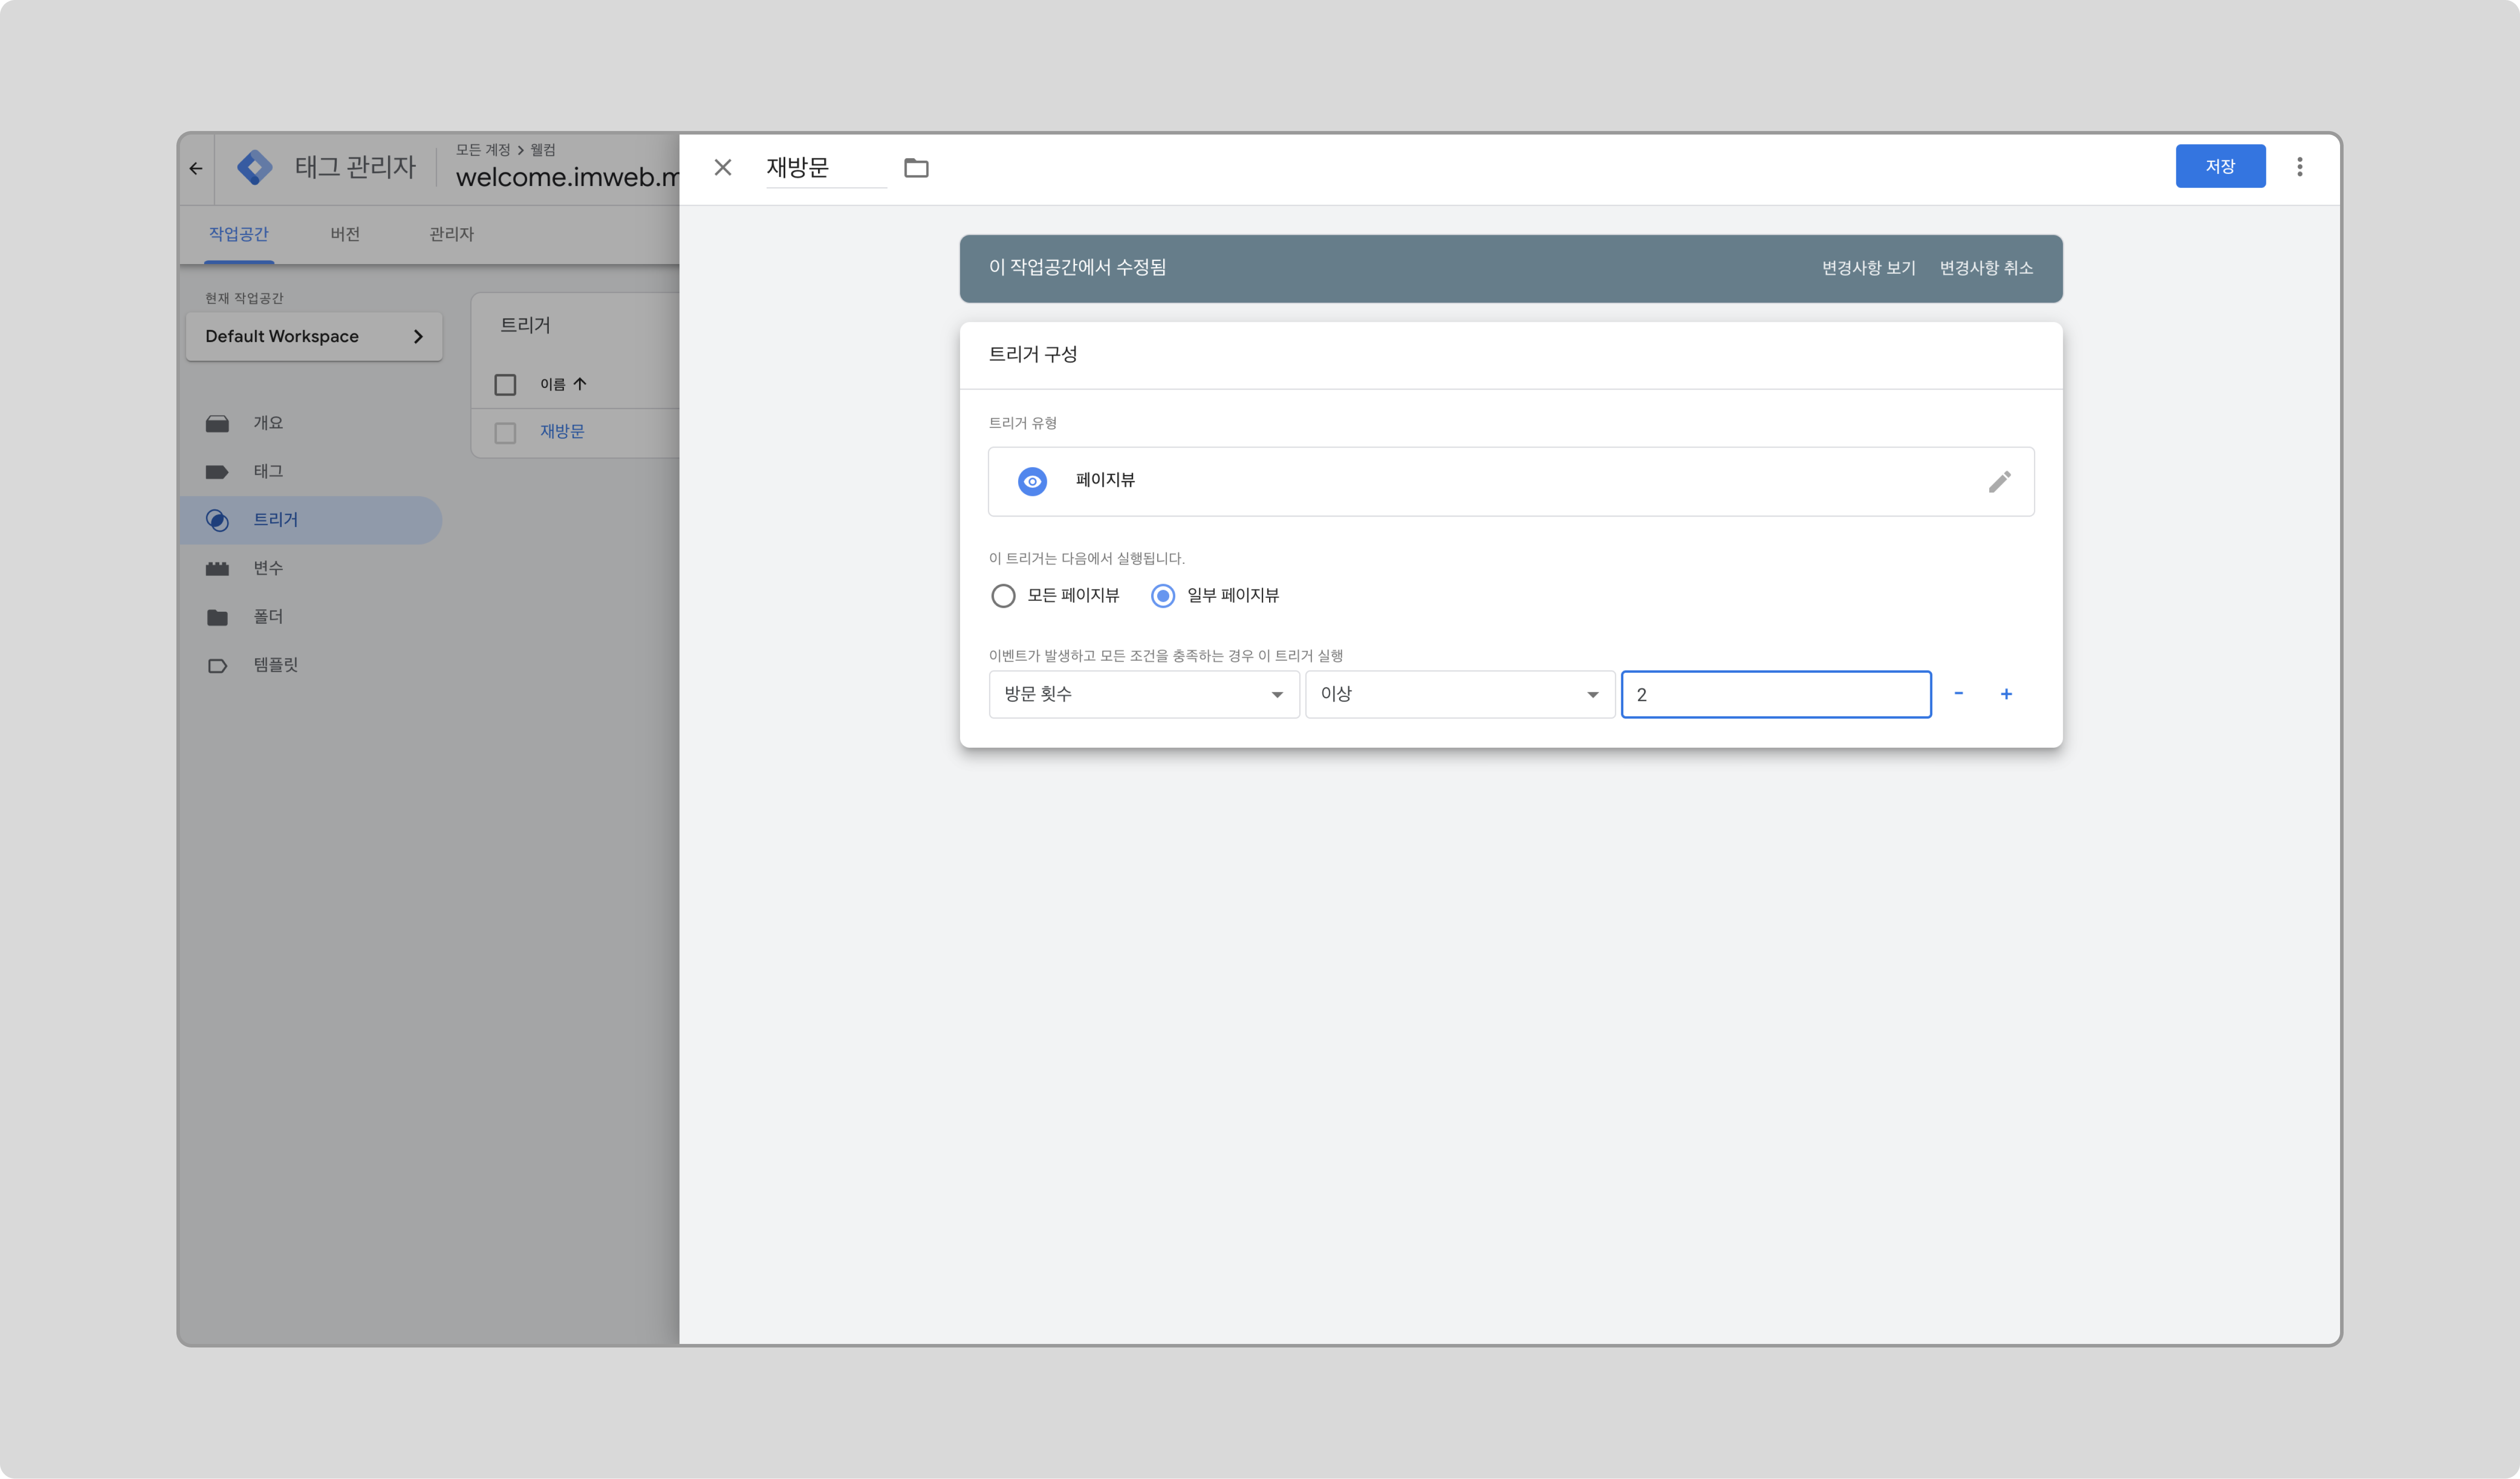Click the 트리거 구성 heading
2520x1479 pixels.
click(x=1033, y=354)
